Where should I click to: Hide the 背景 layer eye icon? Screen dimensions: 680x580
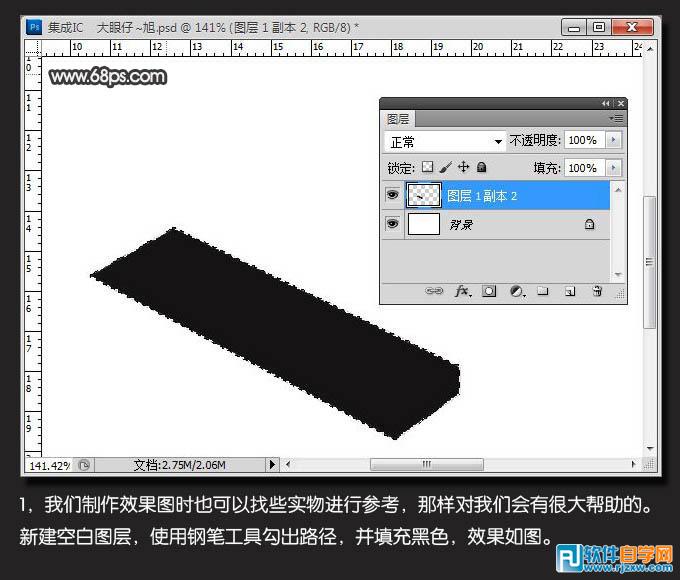point(392,224)
